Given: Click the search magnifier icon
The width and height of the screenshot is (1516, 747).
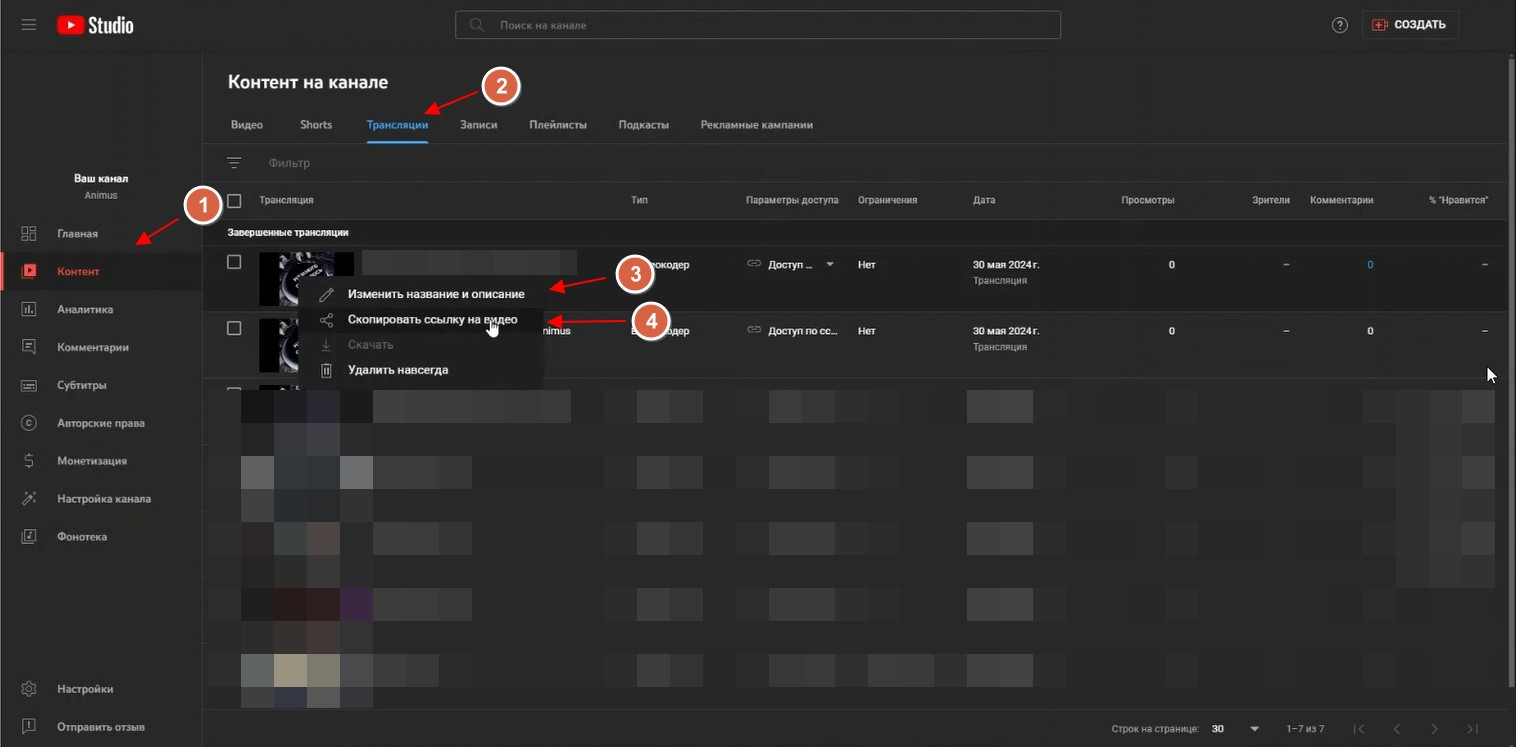Looking at the screenshot, I should [x=477, y=25].
